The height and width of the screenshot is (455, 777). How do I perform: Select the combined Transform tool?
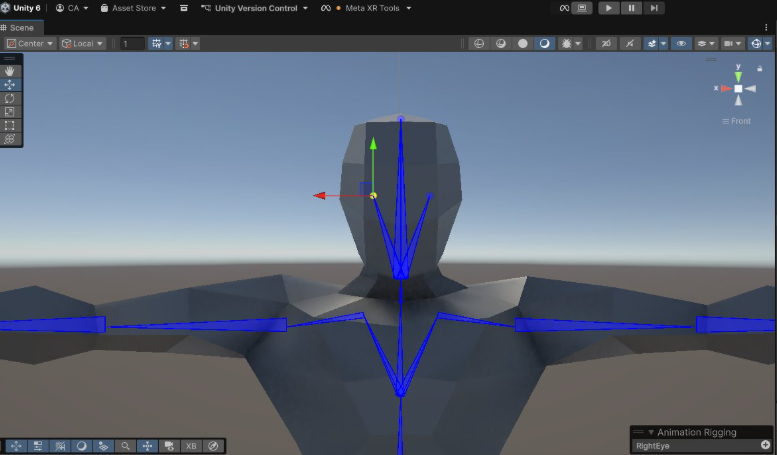pyautogui.click(x=11, y=140)
